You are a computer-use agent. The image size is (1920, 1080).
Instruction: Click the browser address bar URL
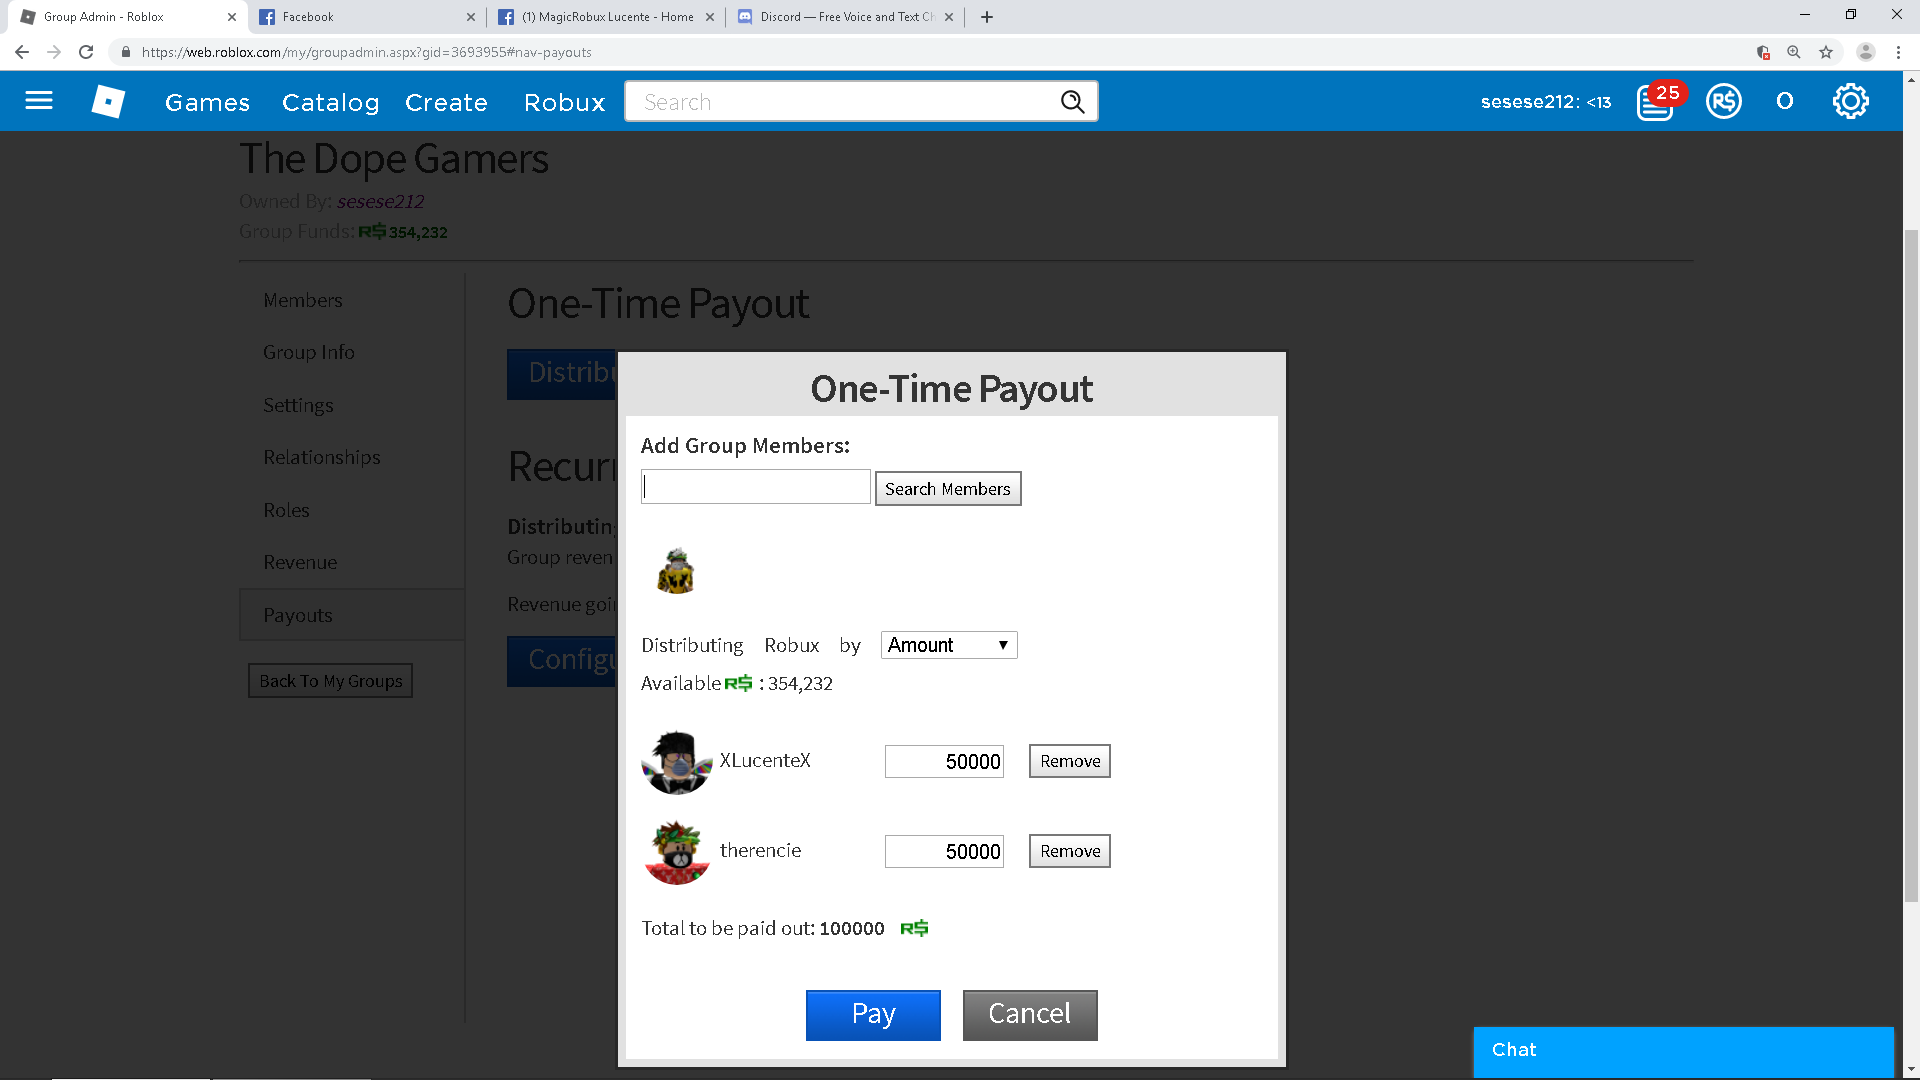[x=366, y=52]
